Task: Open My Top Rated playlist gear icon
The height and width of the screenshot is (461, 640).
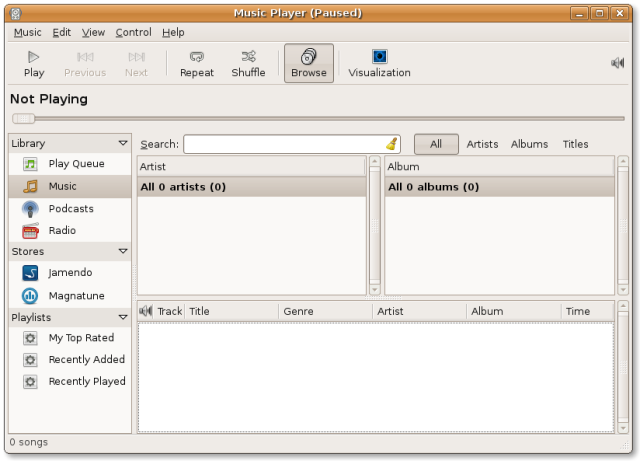Action: (x=30, y=338)
